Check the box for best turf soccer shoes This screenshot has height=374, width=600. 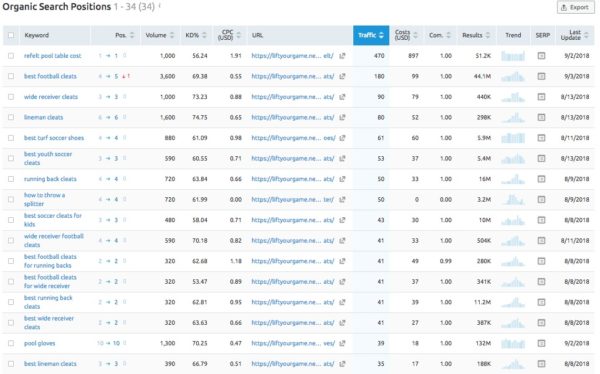(x=11, y=138)
